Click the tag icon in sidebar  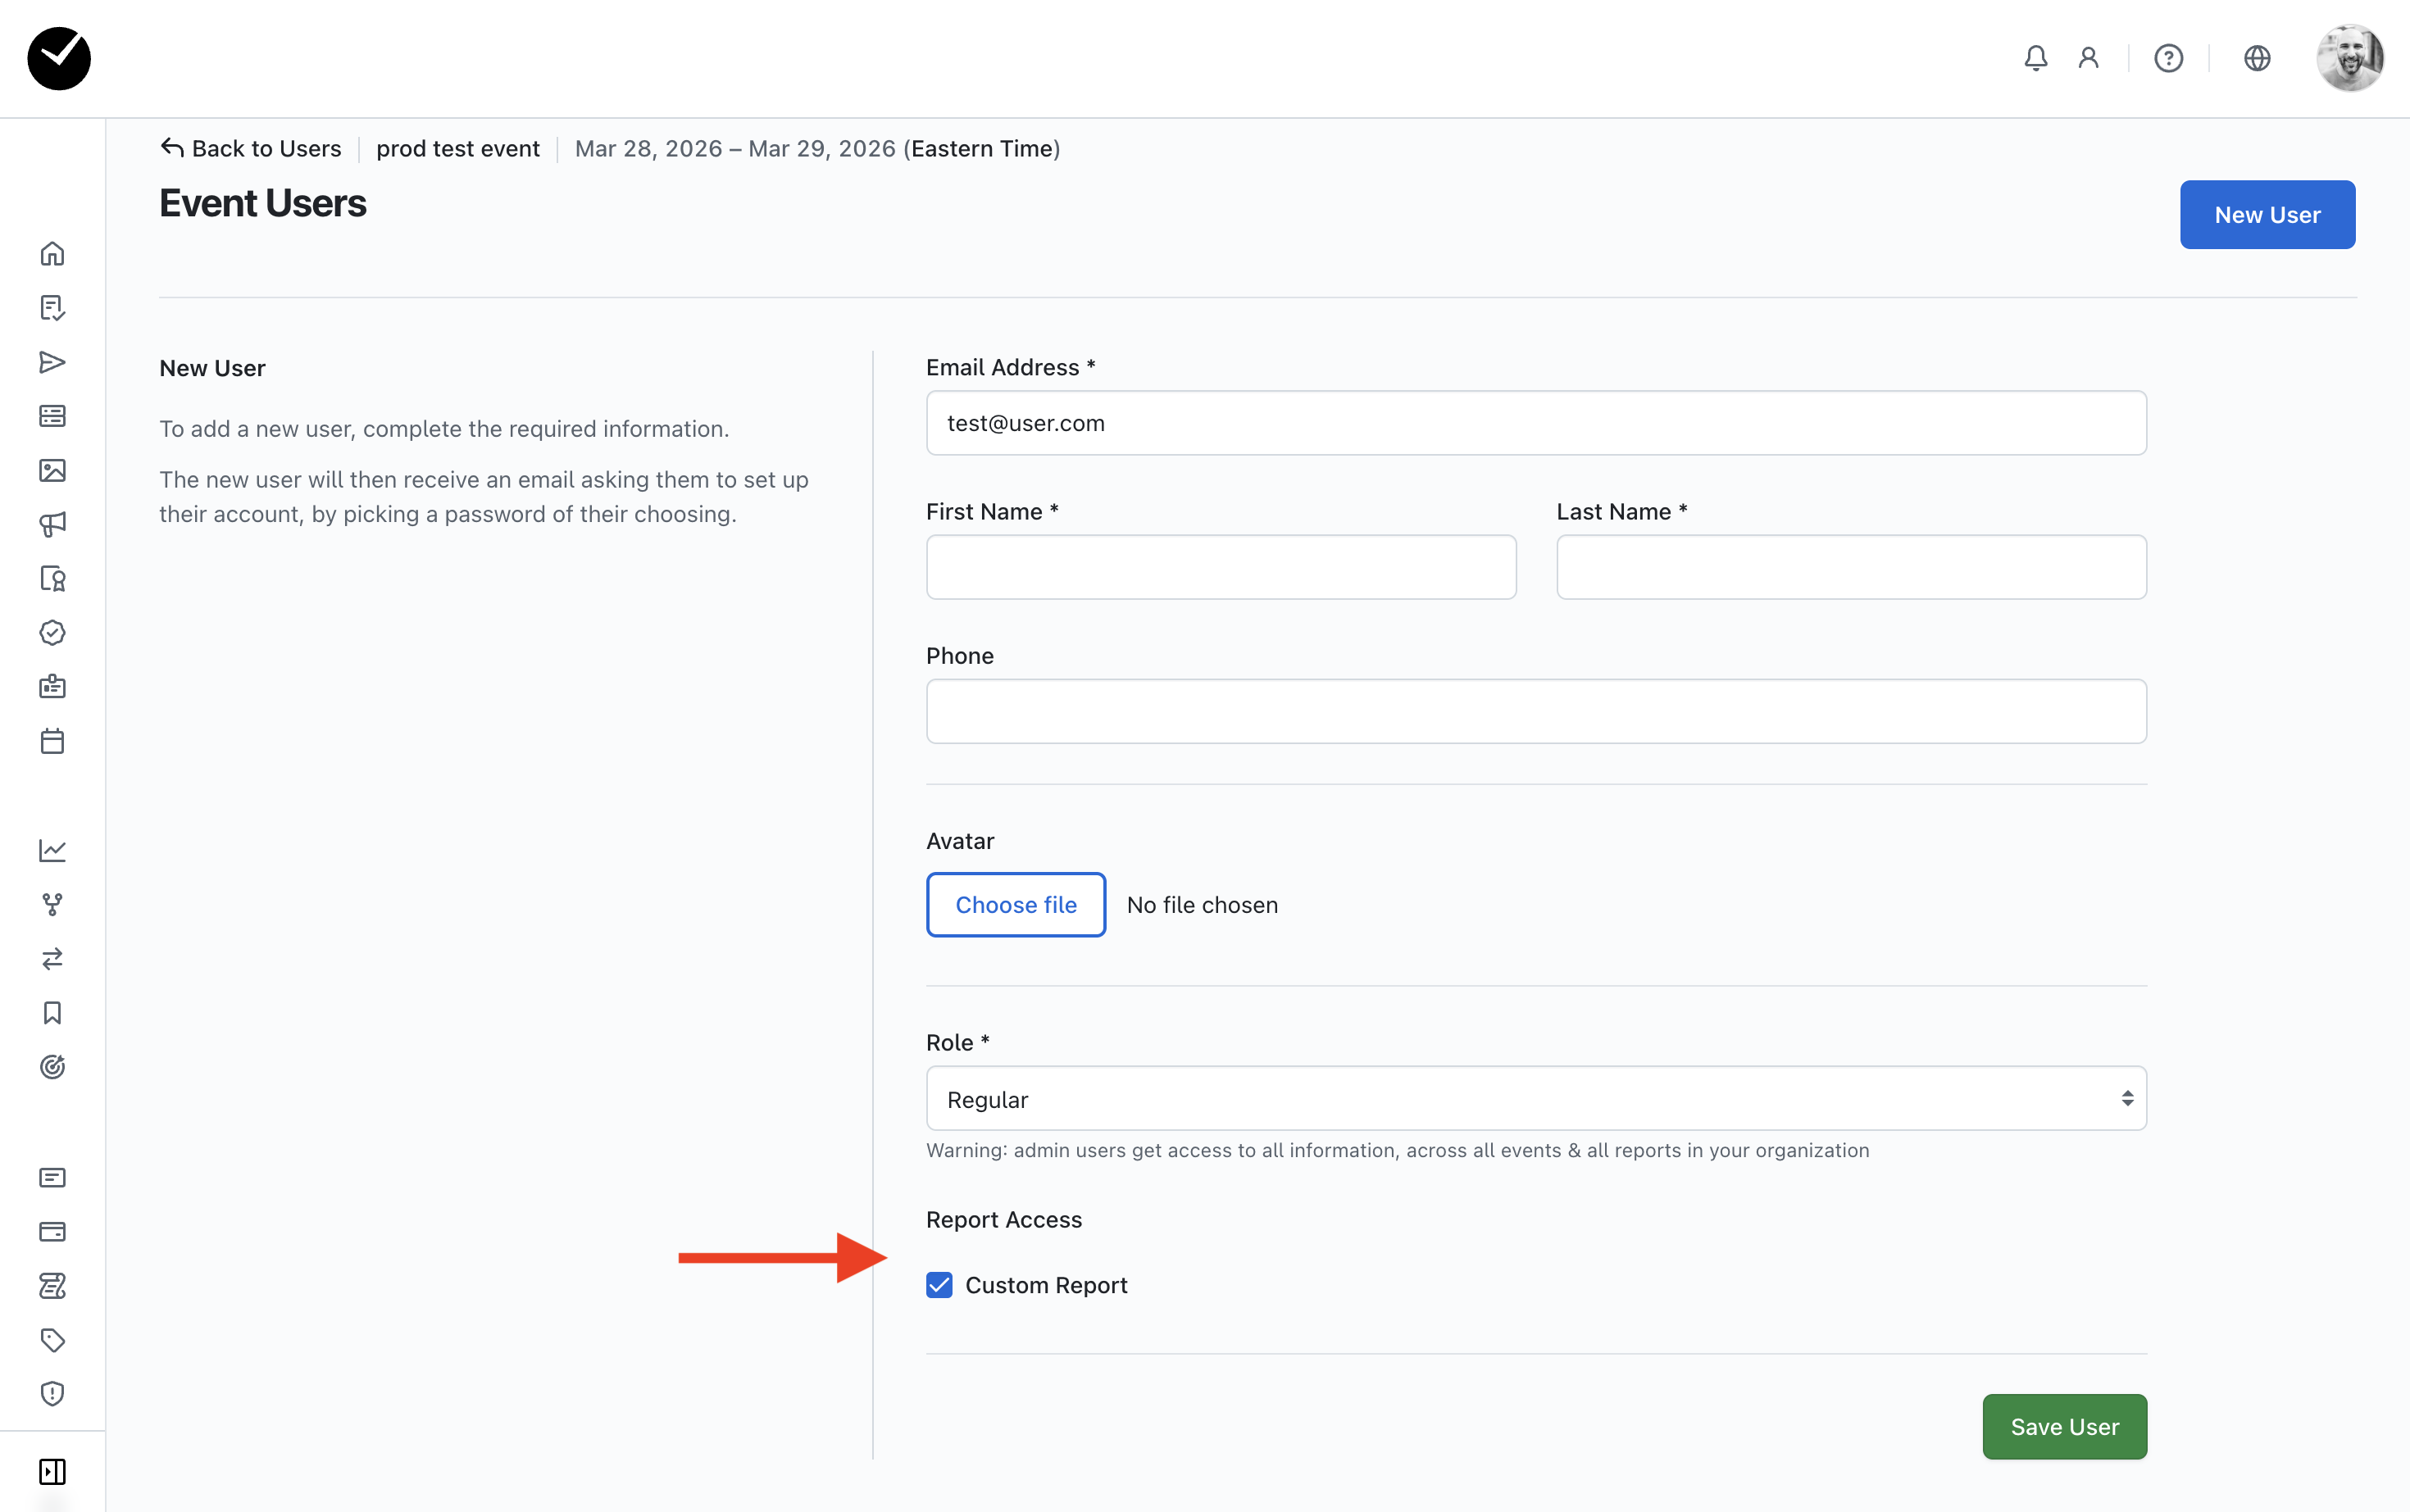(x=52, y=1339)
